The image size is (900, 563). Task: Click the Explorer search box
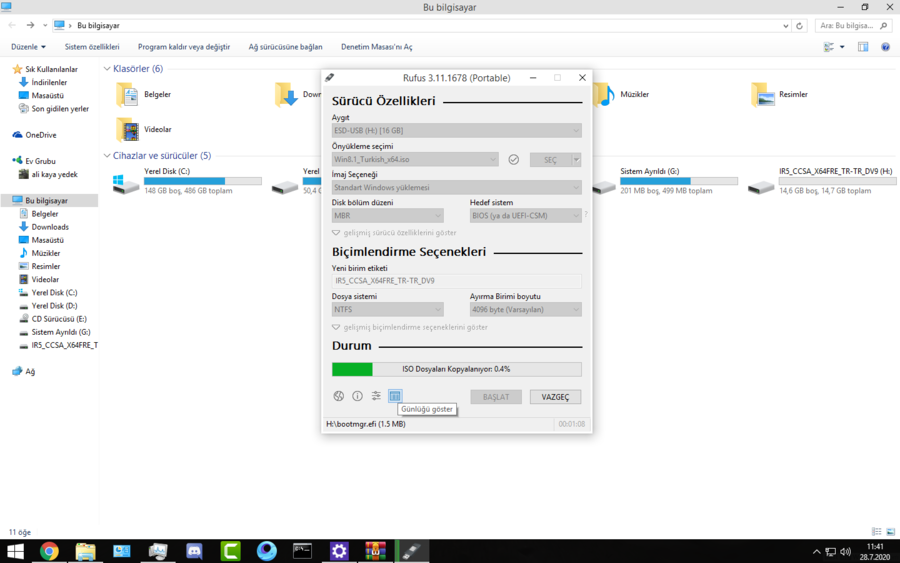coord(852,26)
